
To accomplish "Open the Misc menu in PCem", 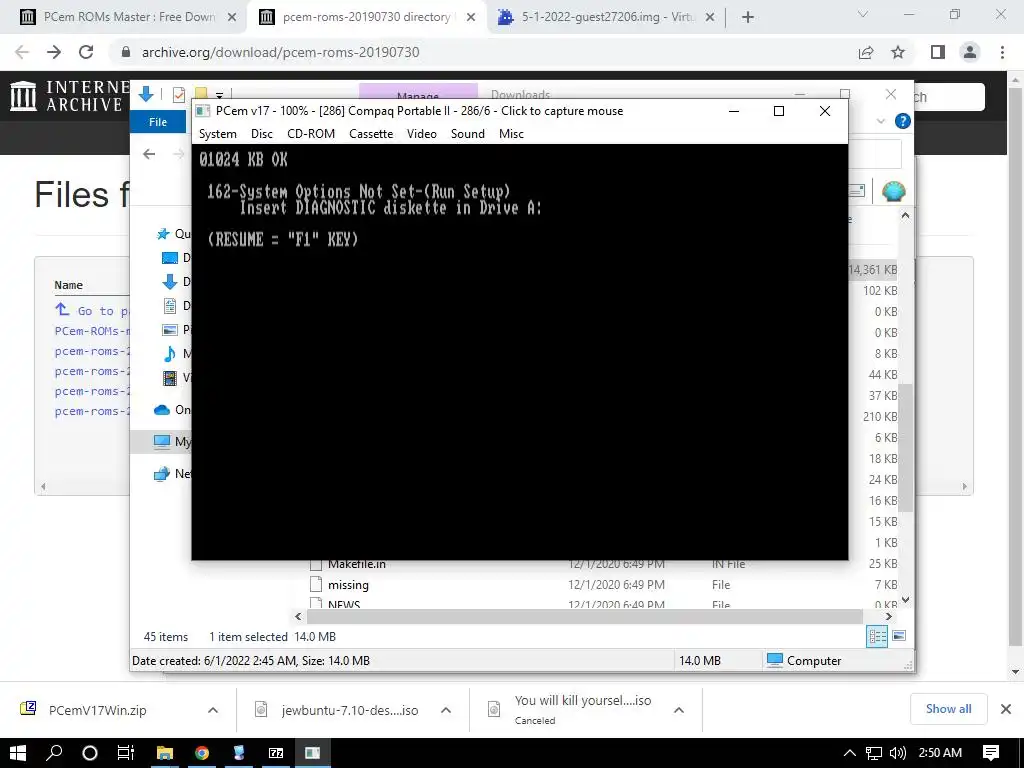I will pyautogui.click(x=511, y=134).
